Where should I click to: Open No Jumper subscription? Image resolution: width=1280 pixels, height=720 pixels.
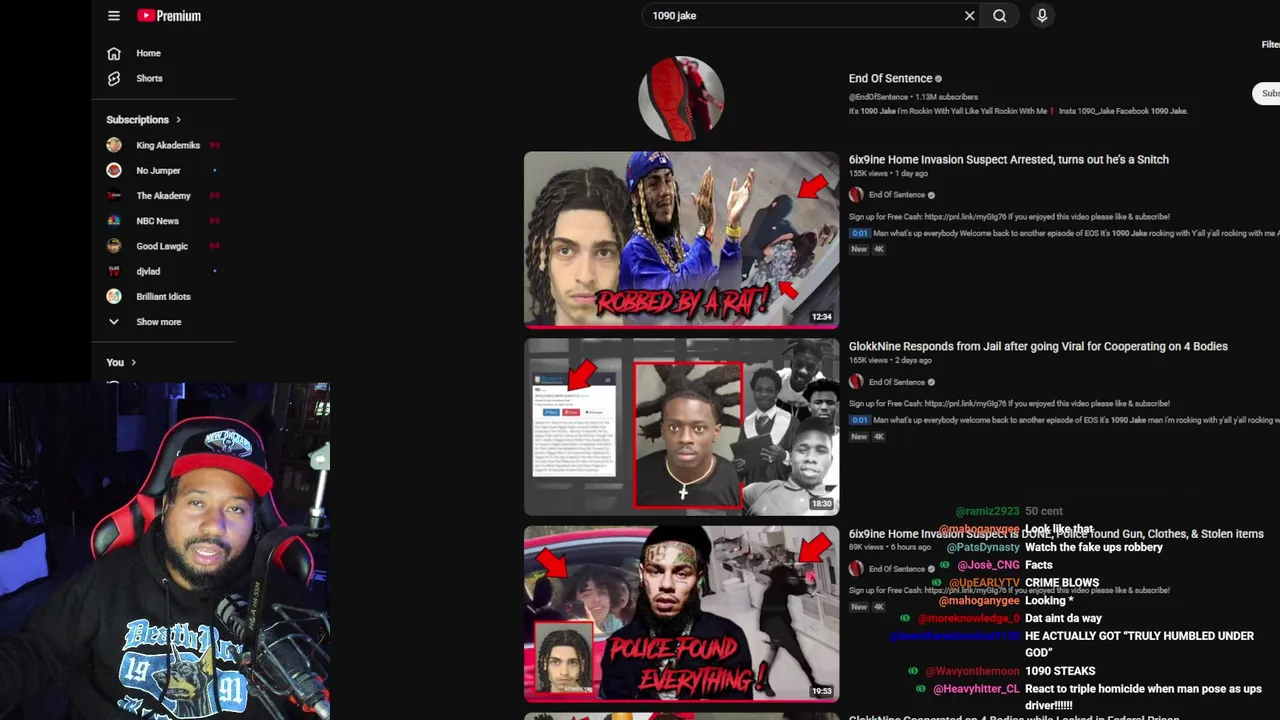(158, 171)
